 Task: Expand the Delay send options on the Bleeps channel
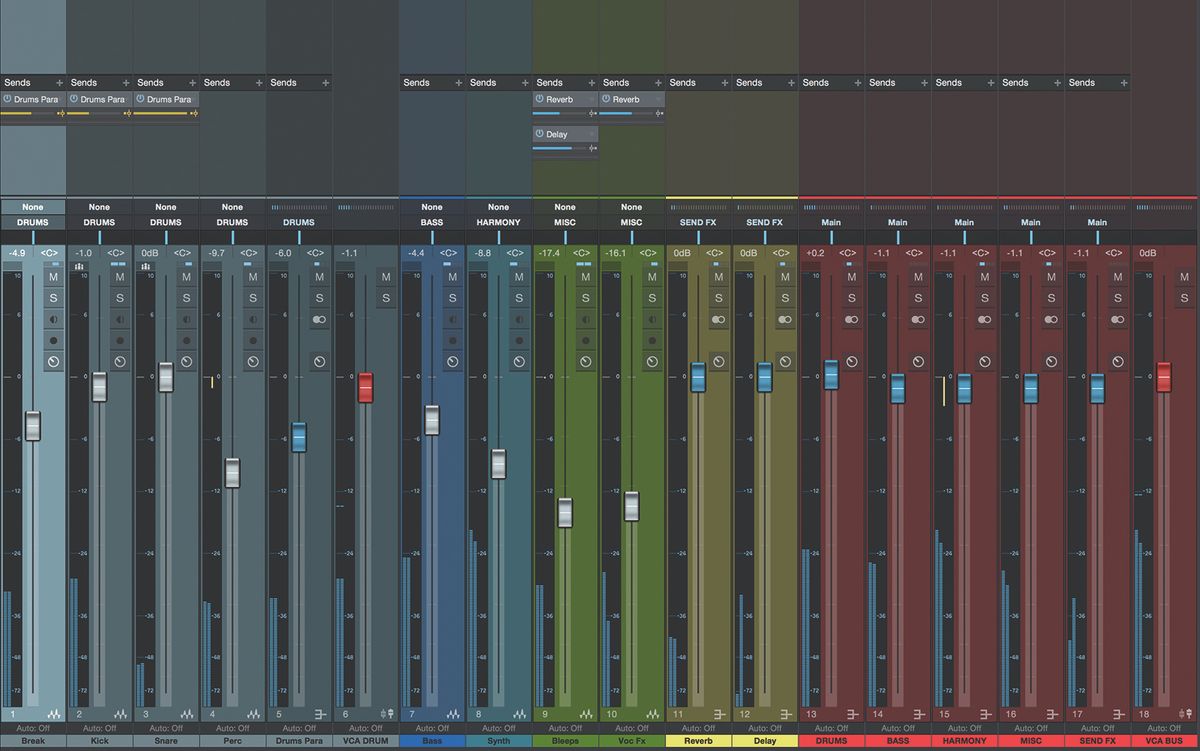click(x=594, y=133)
